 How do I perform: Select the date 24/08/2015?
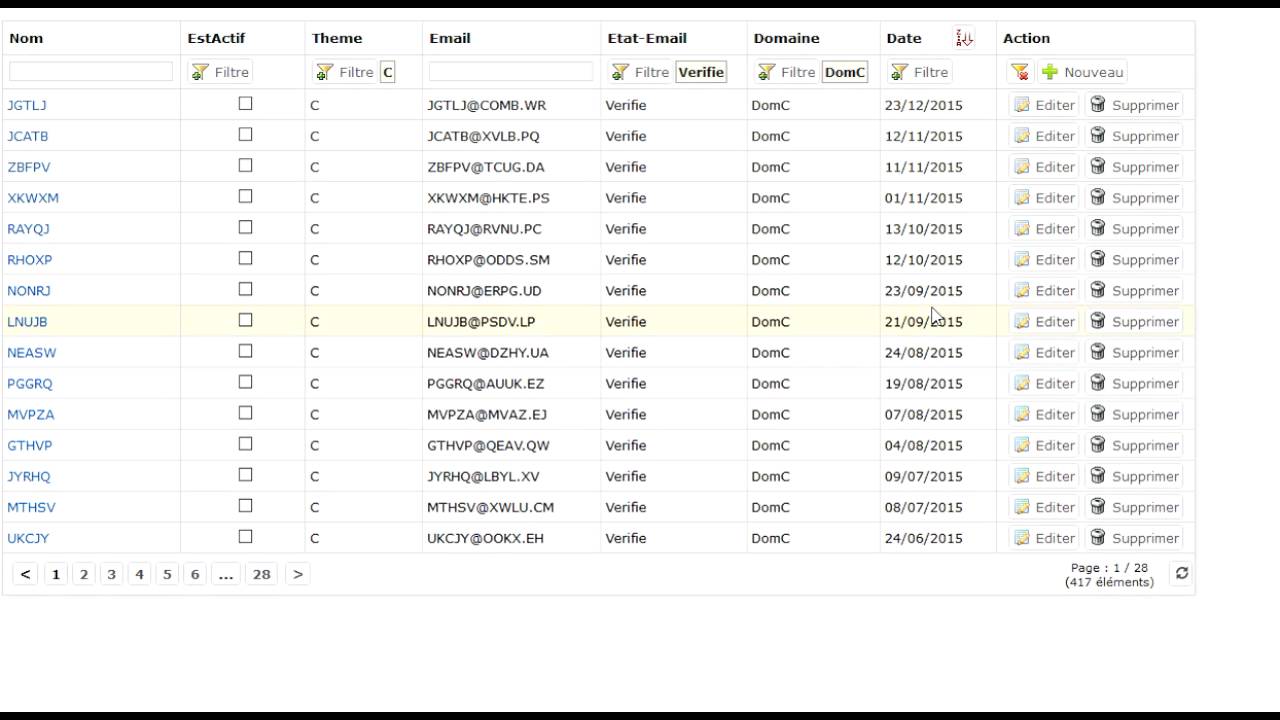point(924,353)
